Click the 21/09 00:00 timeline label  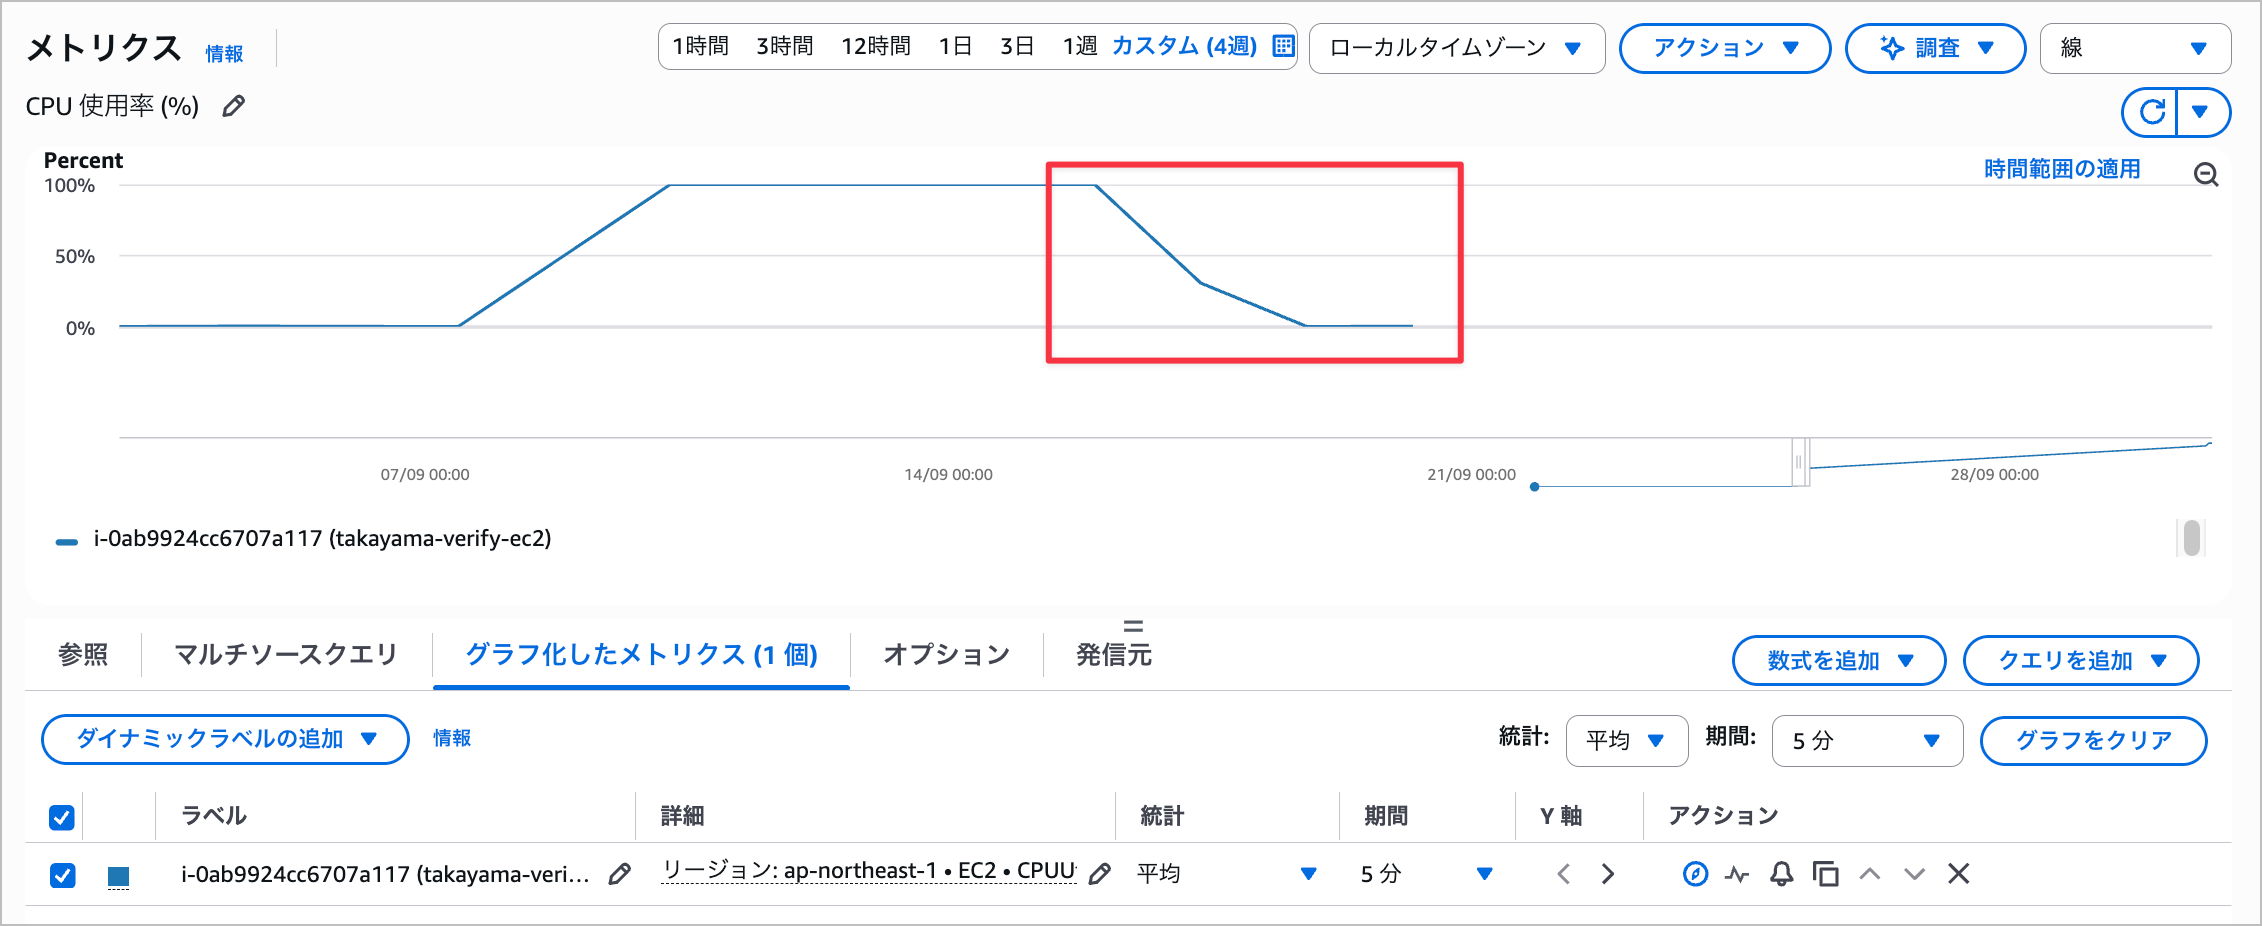click(1471, 475)
